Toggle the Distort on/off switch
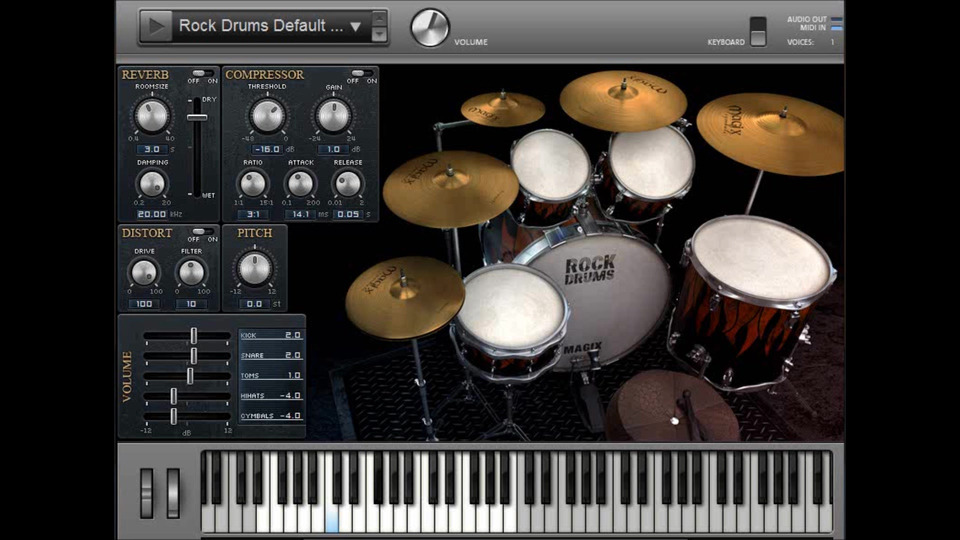The width and height of the screenshot is (960, 540). [x=202, y=231]
